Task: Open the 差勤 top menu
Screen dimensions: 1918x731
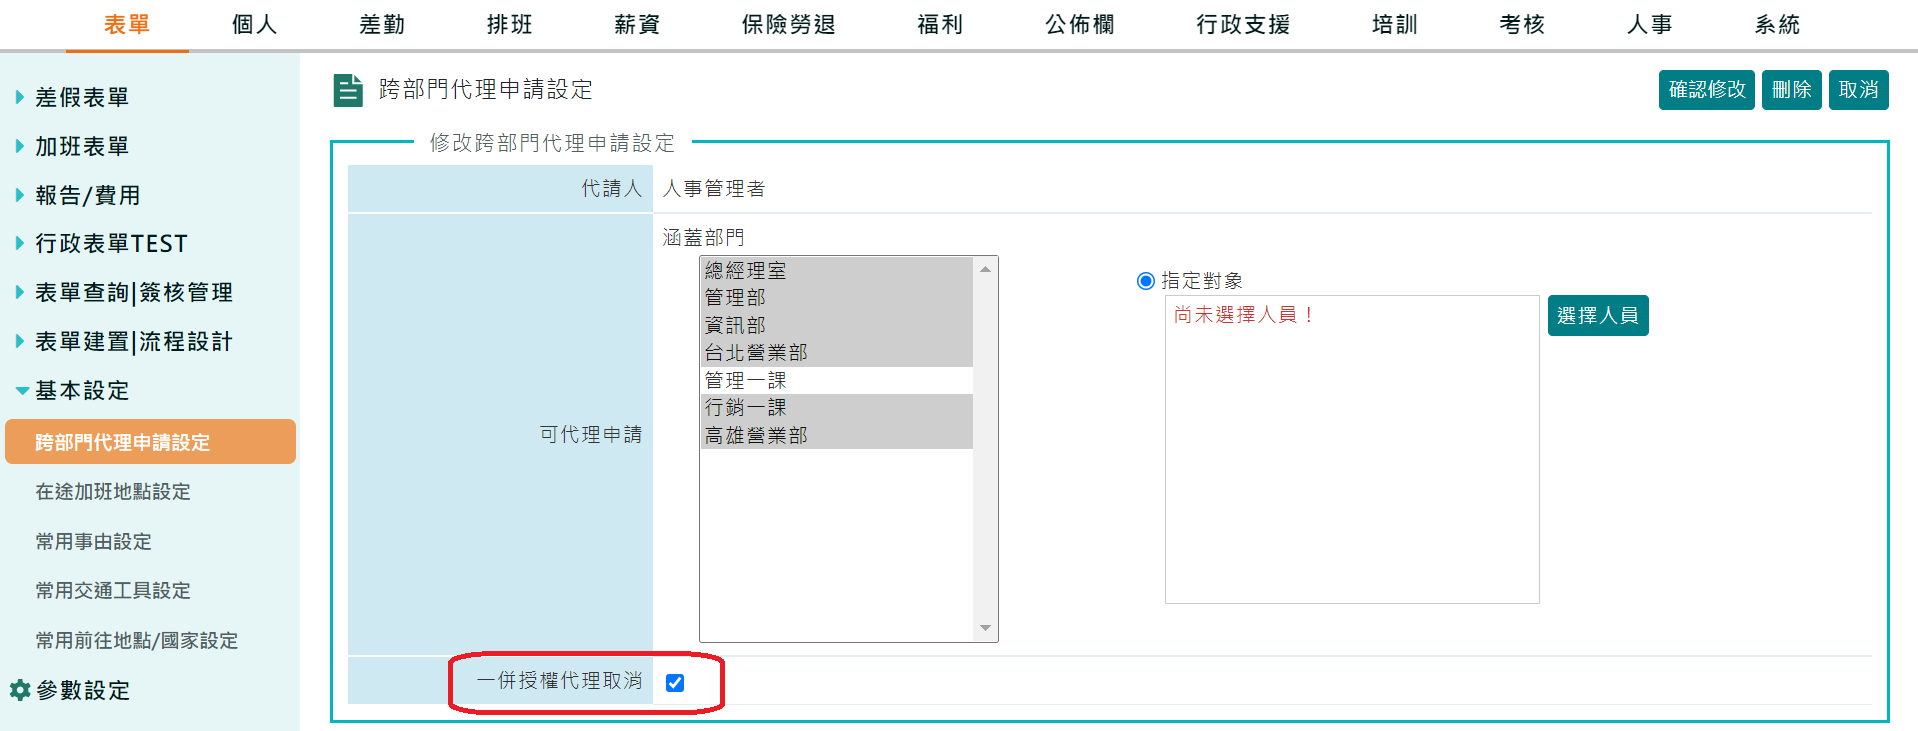Action: (x=382, y=25)
